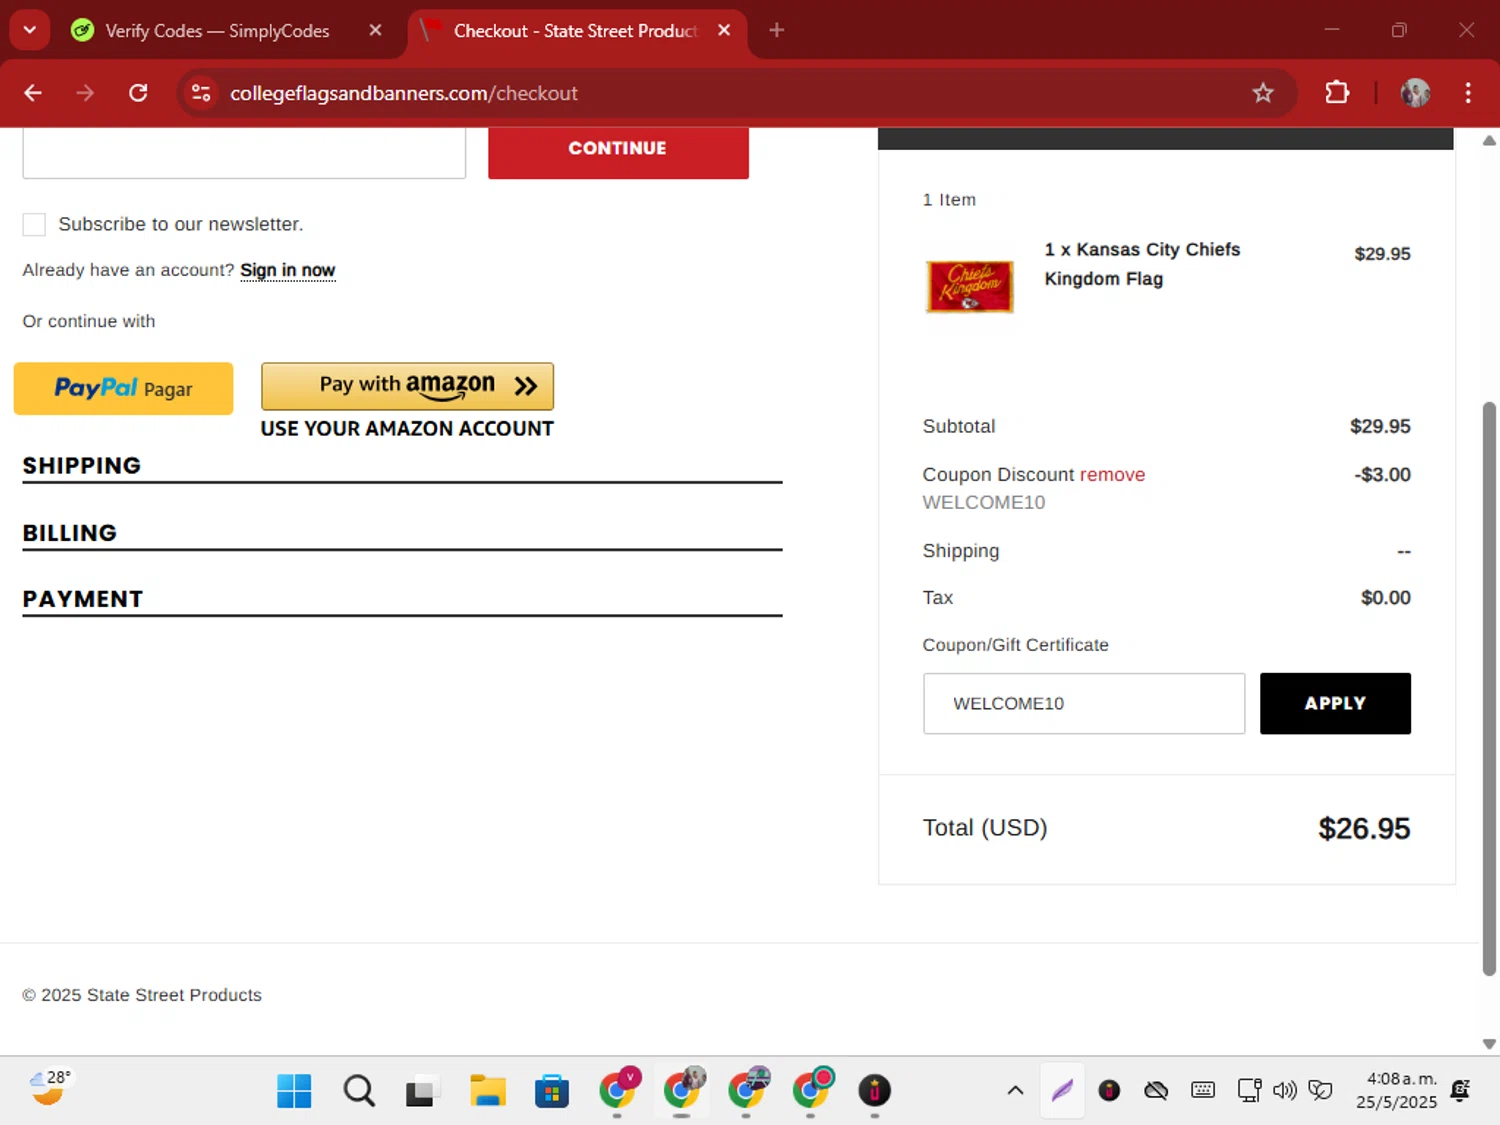Viewport: 1500px width, 1125px height.
Task: Click scrollbar down arrow at bottom
Action: [1489, 1043]
